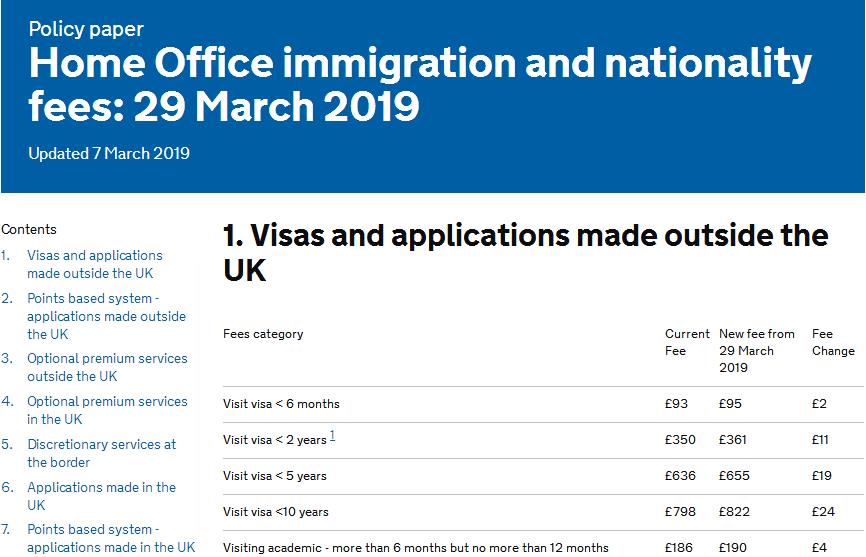This screenshot has width=866, height=557.
Task: Click the 'Fee Change' column header
Action: pos(833,342)
